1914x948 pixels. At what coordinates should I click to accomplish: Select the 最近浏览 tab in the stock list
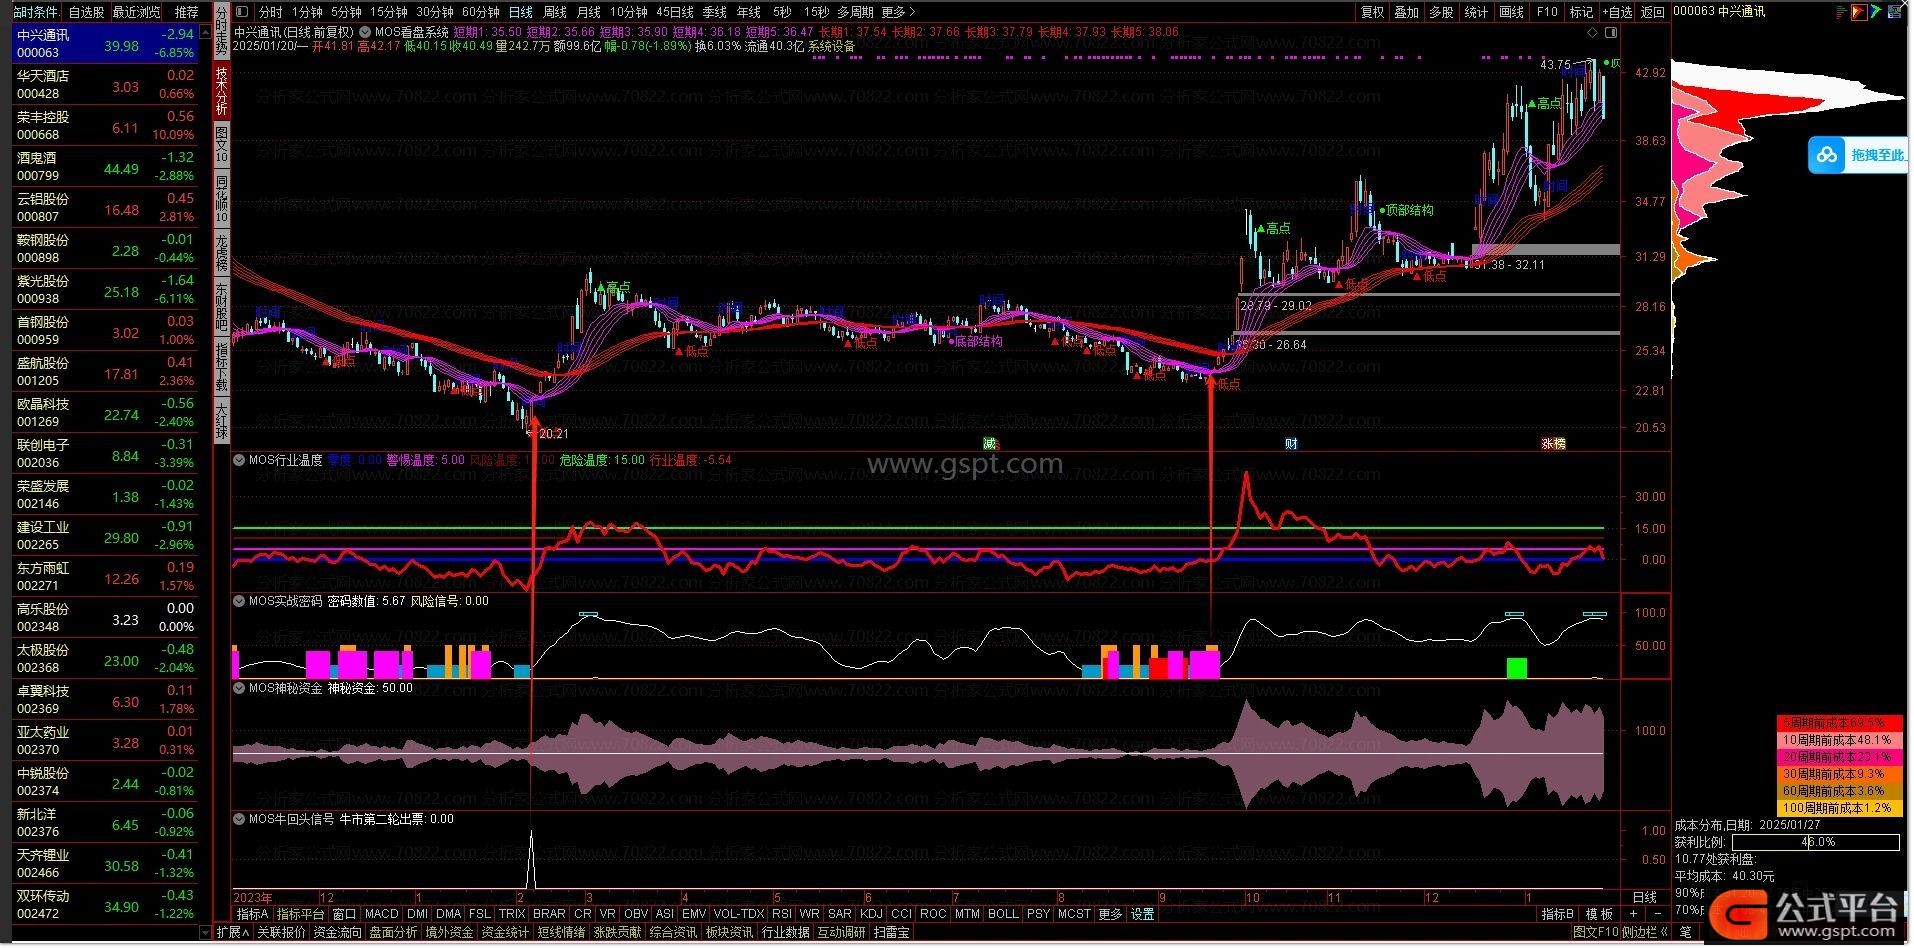(x=136, y=12)
